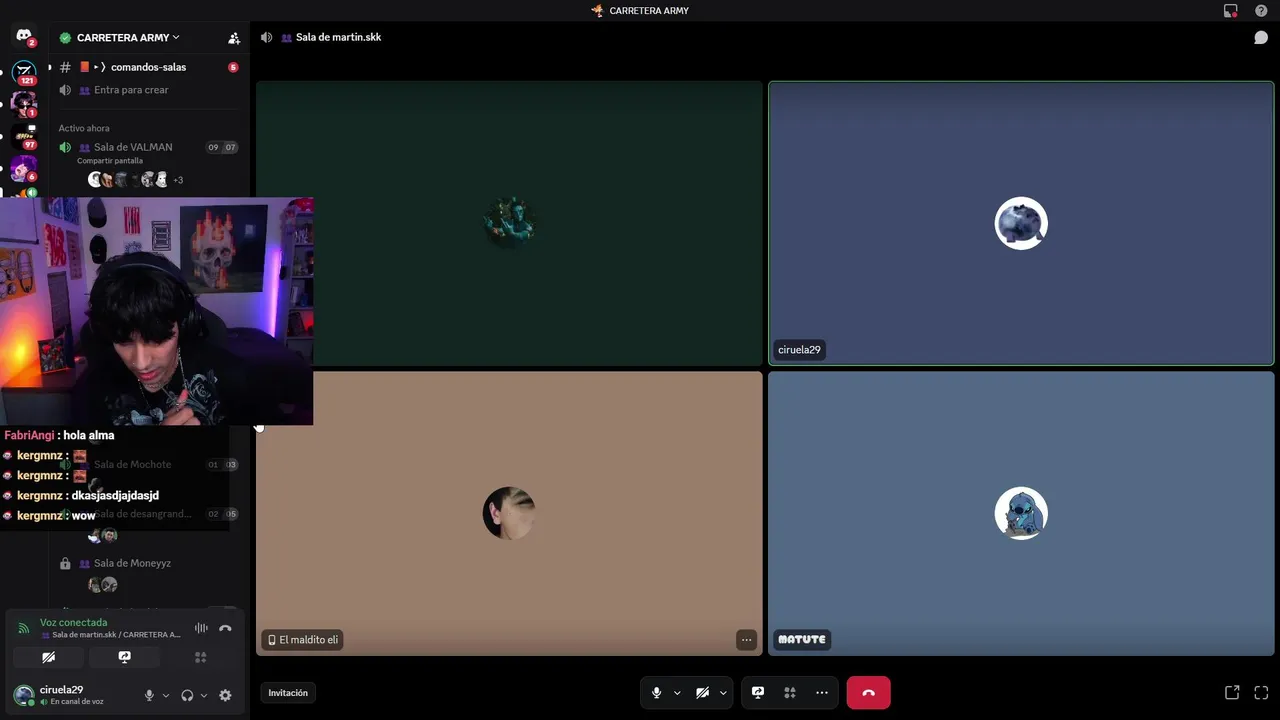
Task: Open the Sala de VALMAN voice channel
Action: [133, 147]
